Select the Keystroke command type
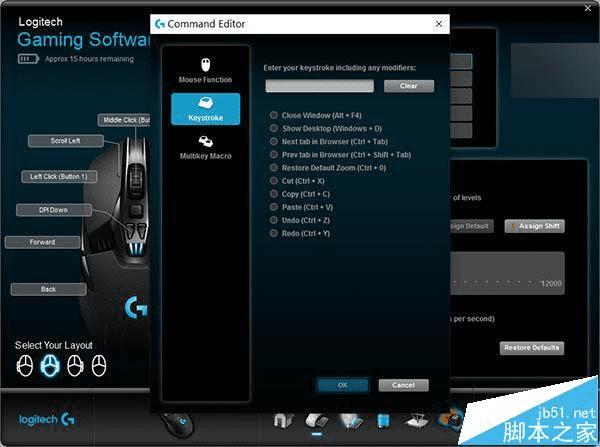The image size is (600, 447). [205, 109]
